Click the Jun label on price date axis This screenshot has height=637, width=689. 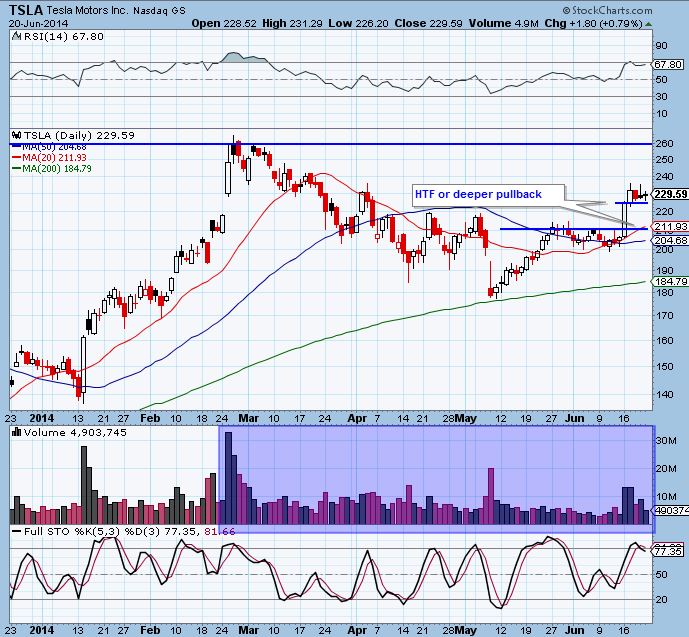coord(574,418)
